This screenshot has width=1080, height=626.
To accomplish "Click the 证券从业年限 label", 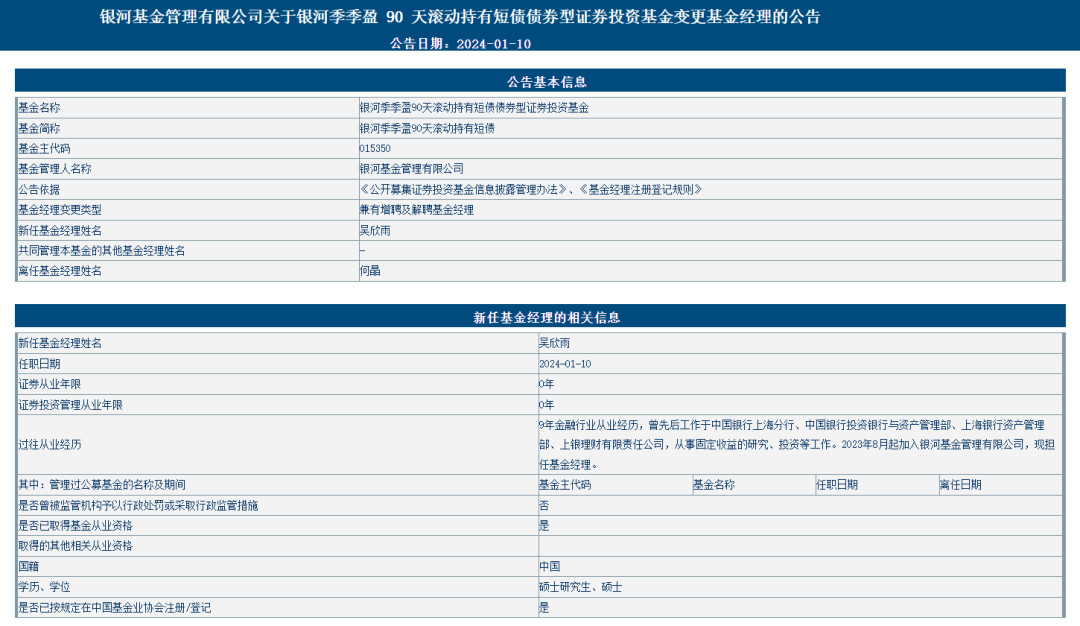I will [x=50, y=384].
